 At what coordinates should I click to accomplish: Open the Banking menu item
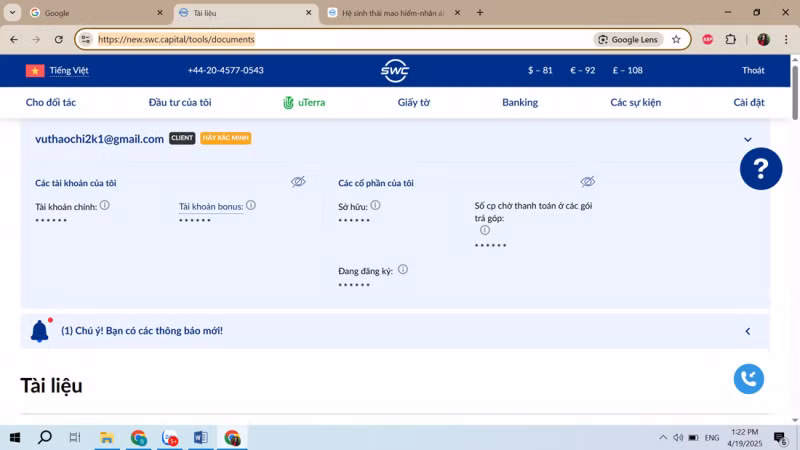tap(519, 102)
